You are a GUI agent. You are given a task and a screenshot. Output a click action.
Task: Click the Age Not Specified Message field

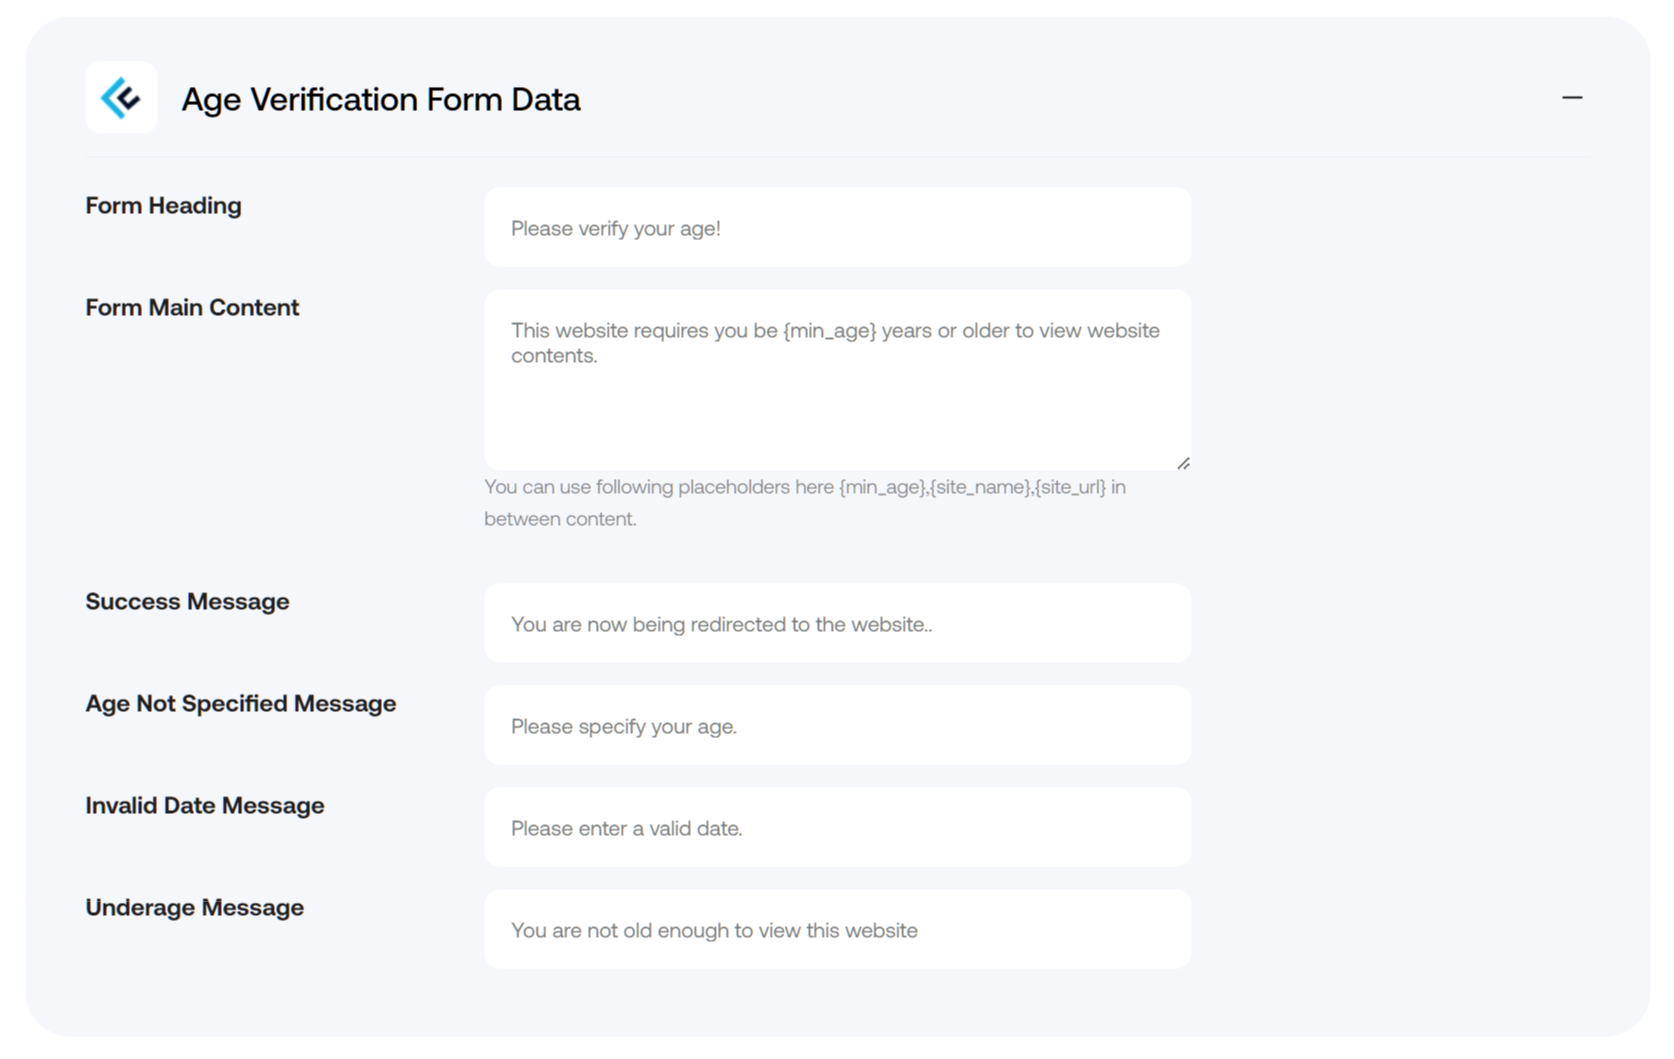(x=837, y=725)
